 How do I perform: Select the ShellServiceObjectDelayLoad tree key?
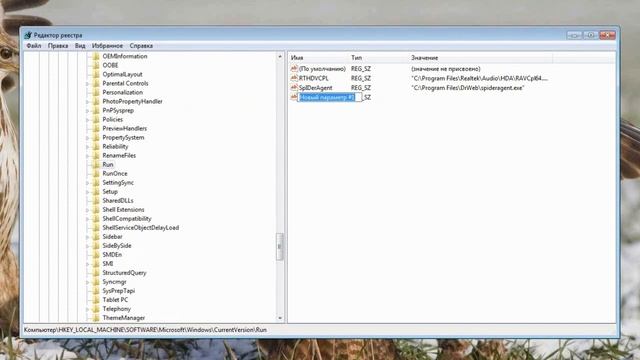click(140, 228)
